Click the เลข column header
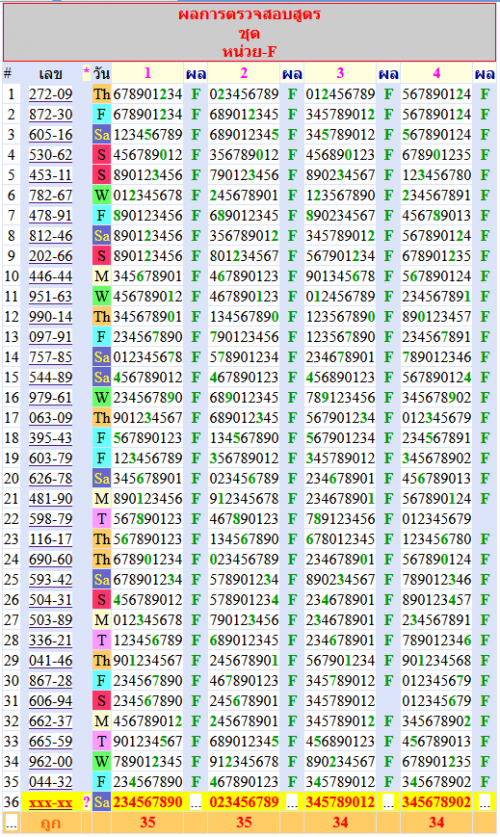The height and width of the screenshot is (837, 500). (x=51, y=73)
